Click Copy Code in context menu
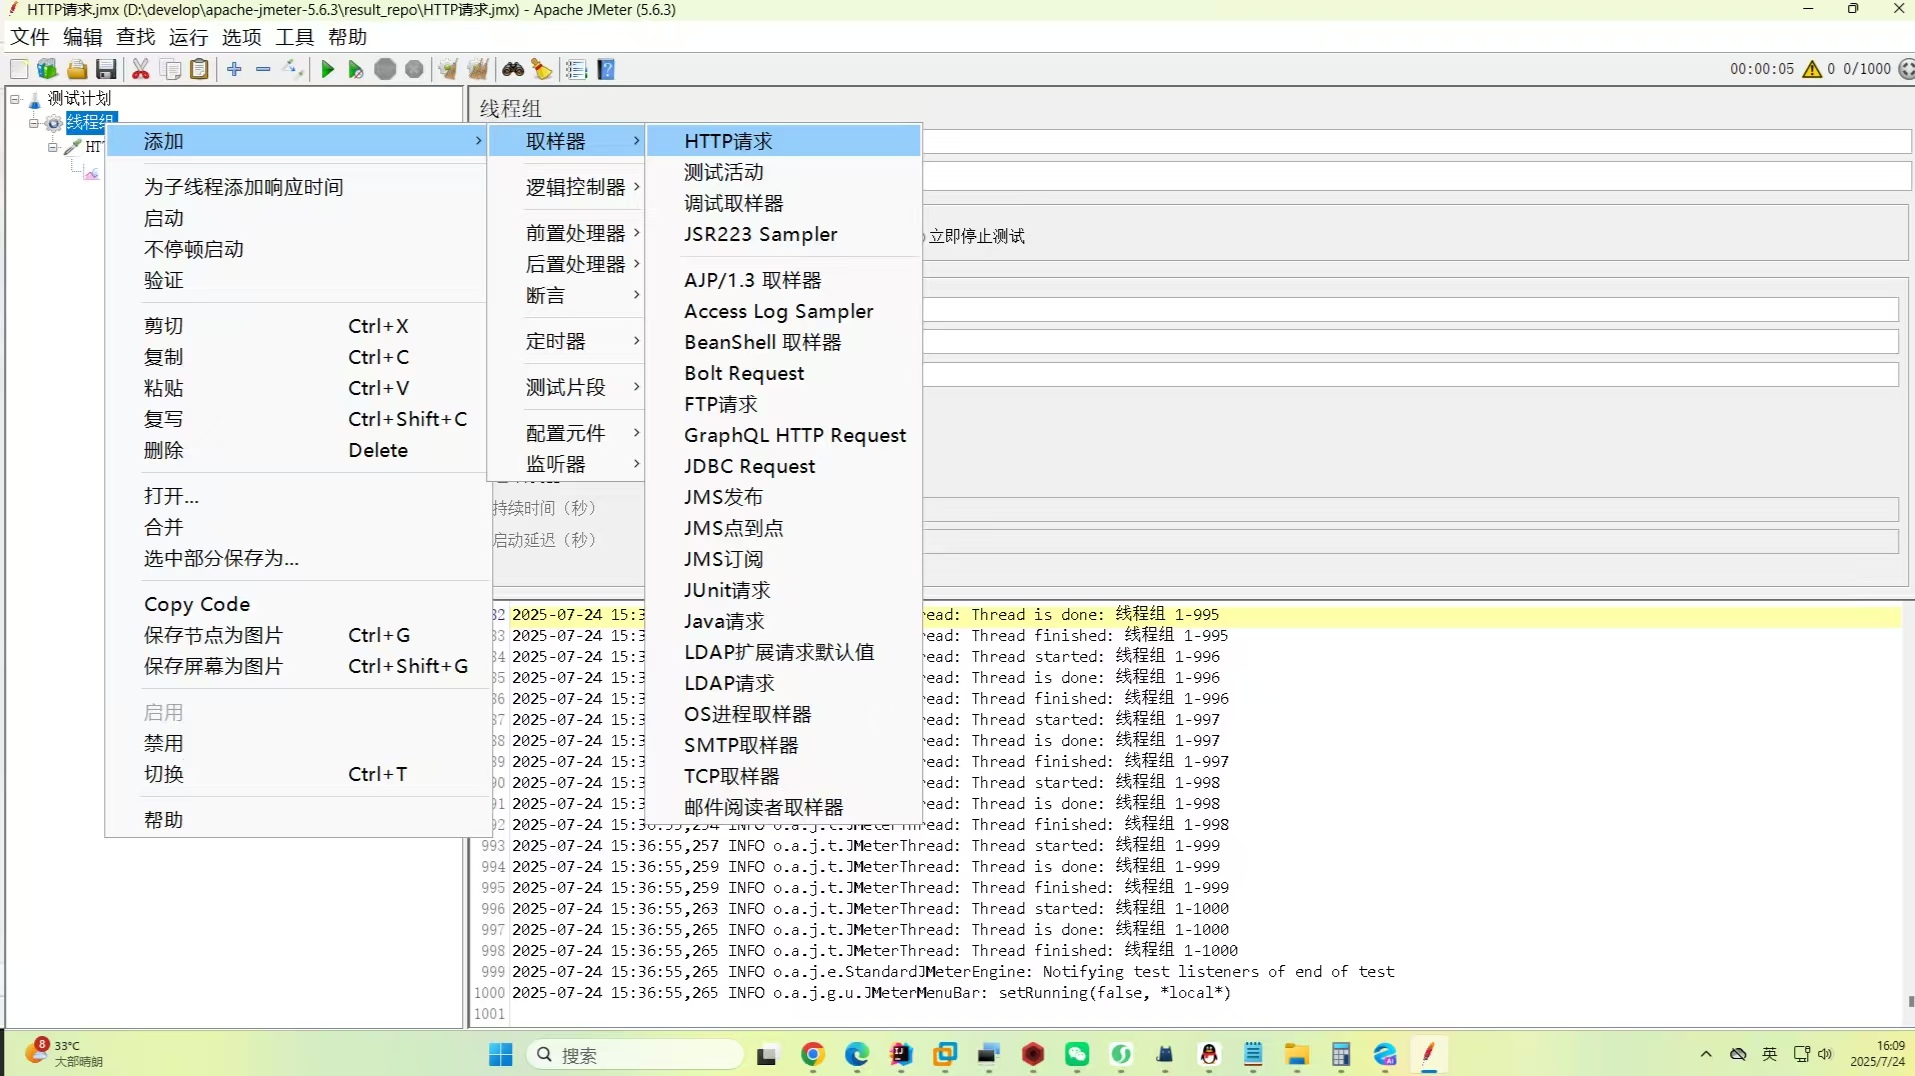Image resolution: width=1915 pixels, height=1076 pixels. (297, 604)
